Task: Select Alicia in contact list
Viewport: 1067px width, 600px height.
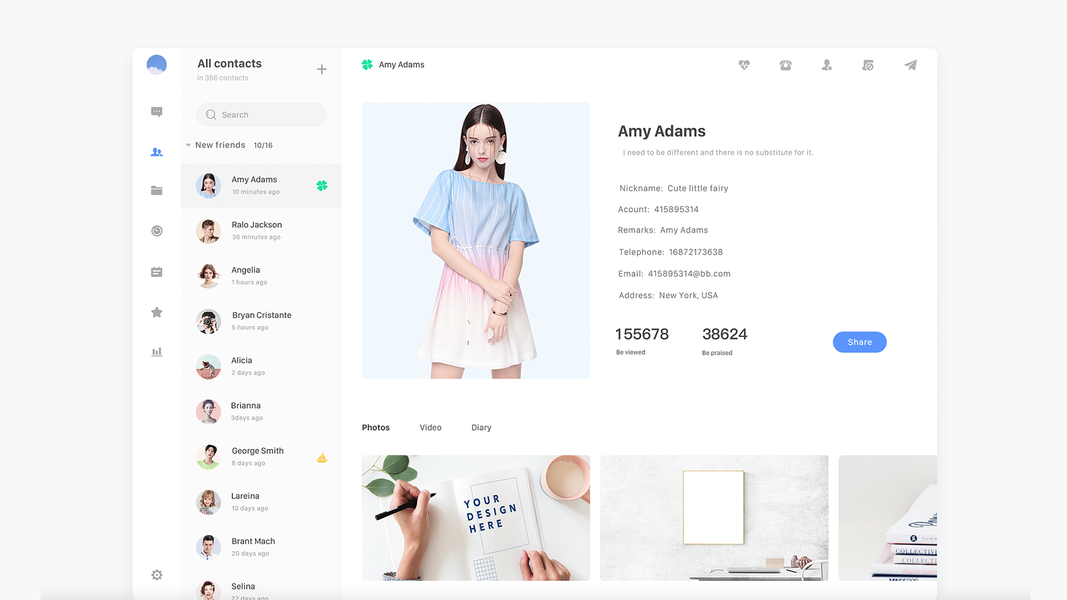Action: click(x=261, y=366)
